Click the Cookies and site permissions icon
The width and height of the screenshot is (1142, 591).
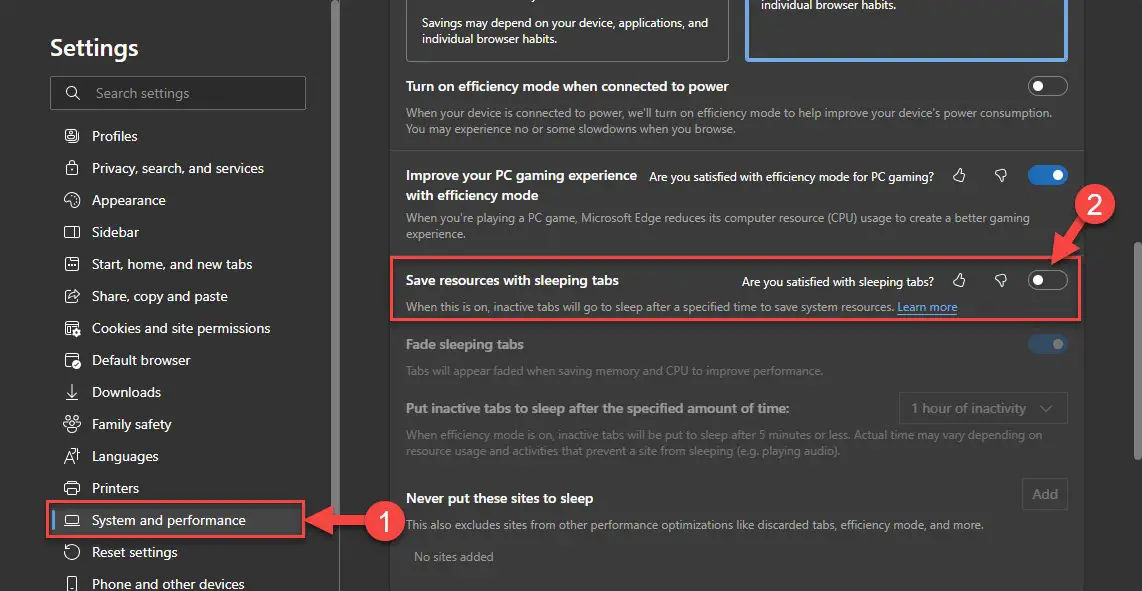pos(71,328)
